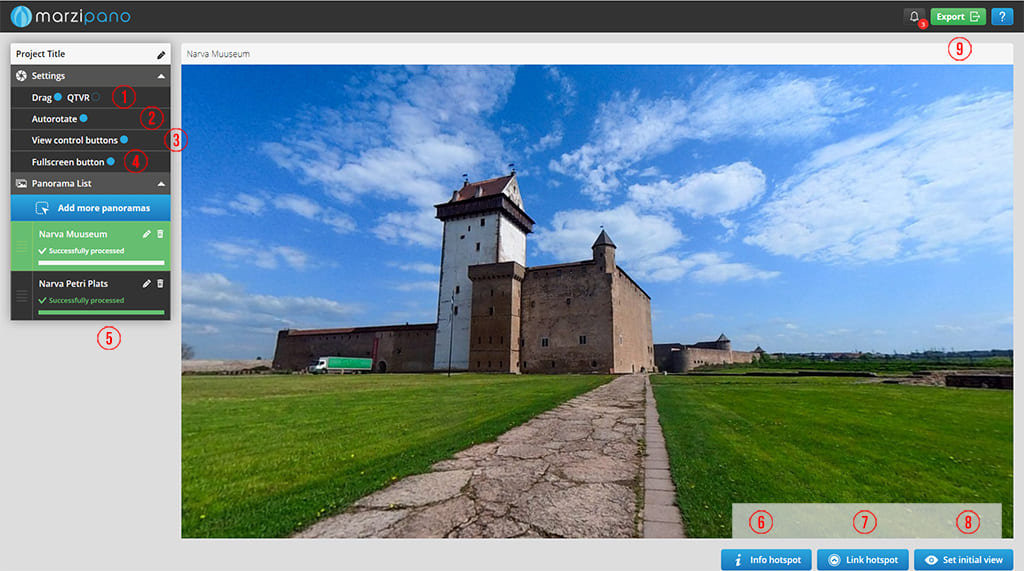Click Add more panoramas button

coord(91,208)
